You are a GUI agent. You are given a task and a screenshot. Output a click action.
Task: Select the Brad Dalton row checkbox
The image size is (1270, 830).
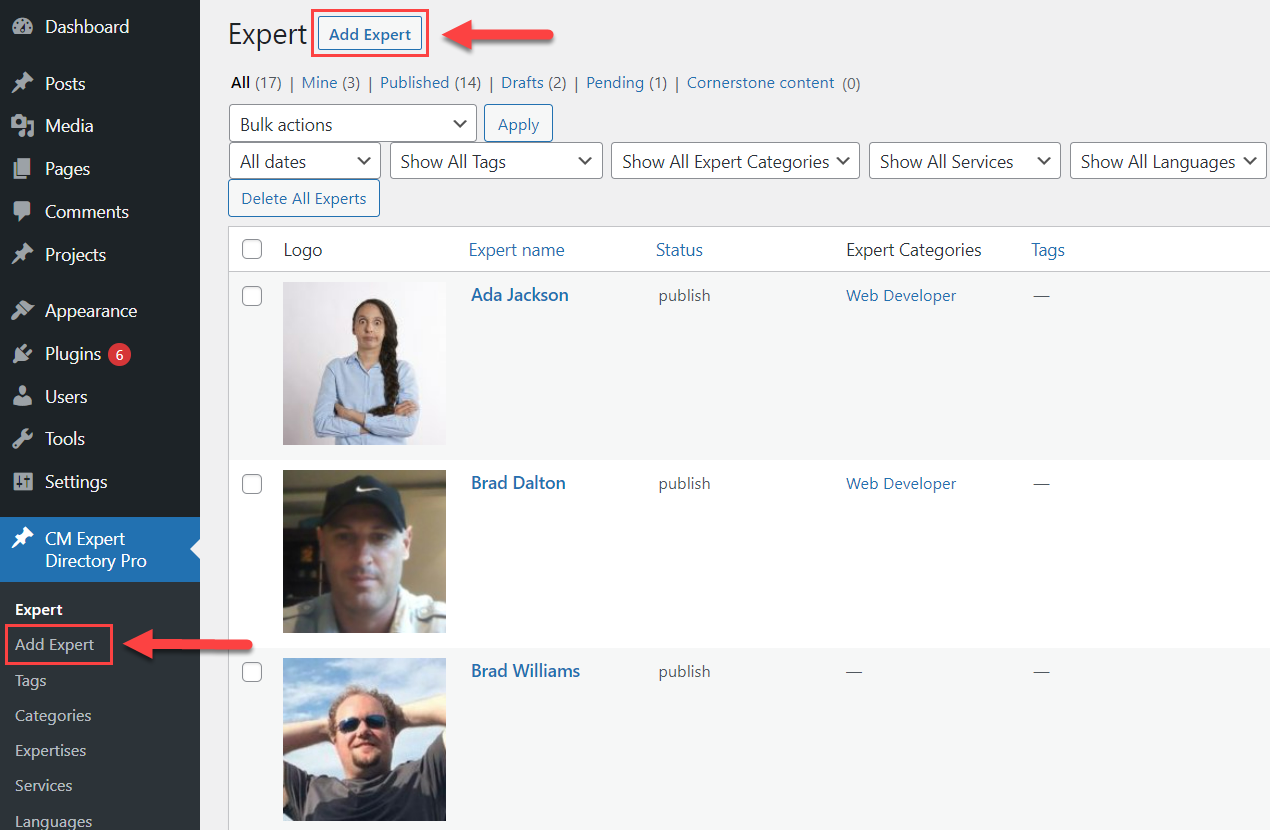tap(252, 484)
